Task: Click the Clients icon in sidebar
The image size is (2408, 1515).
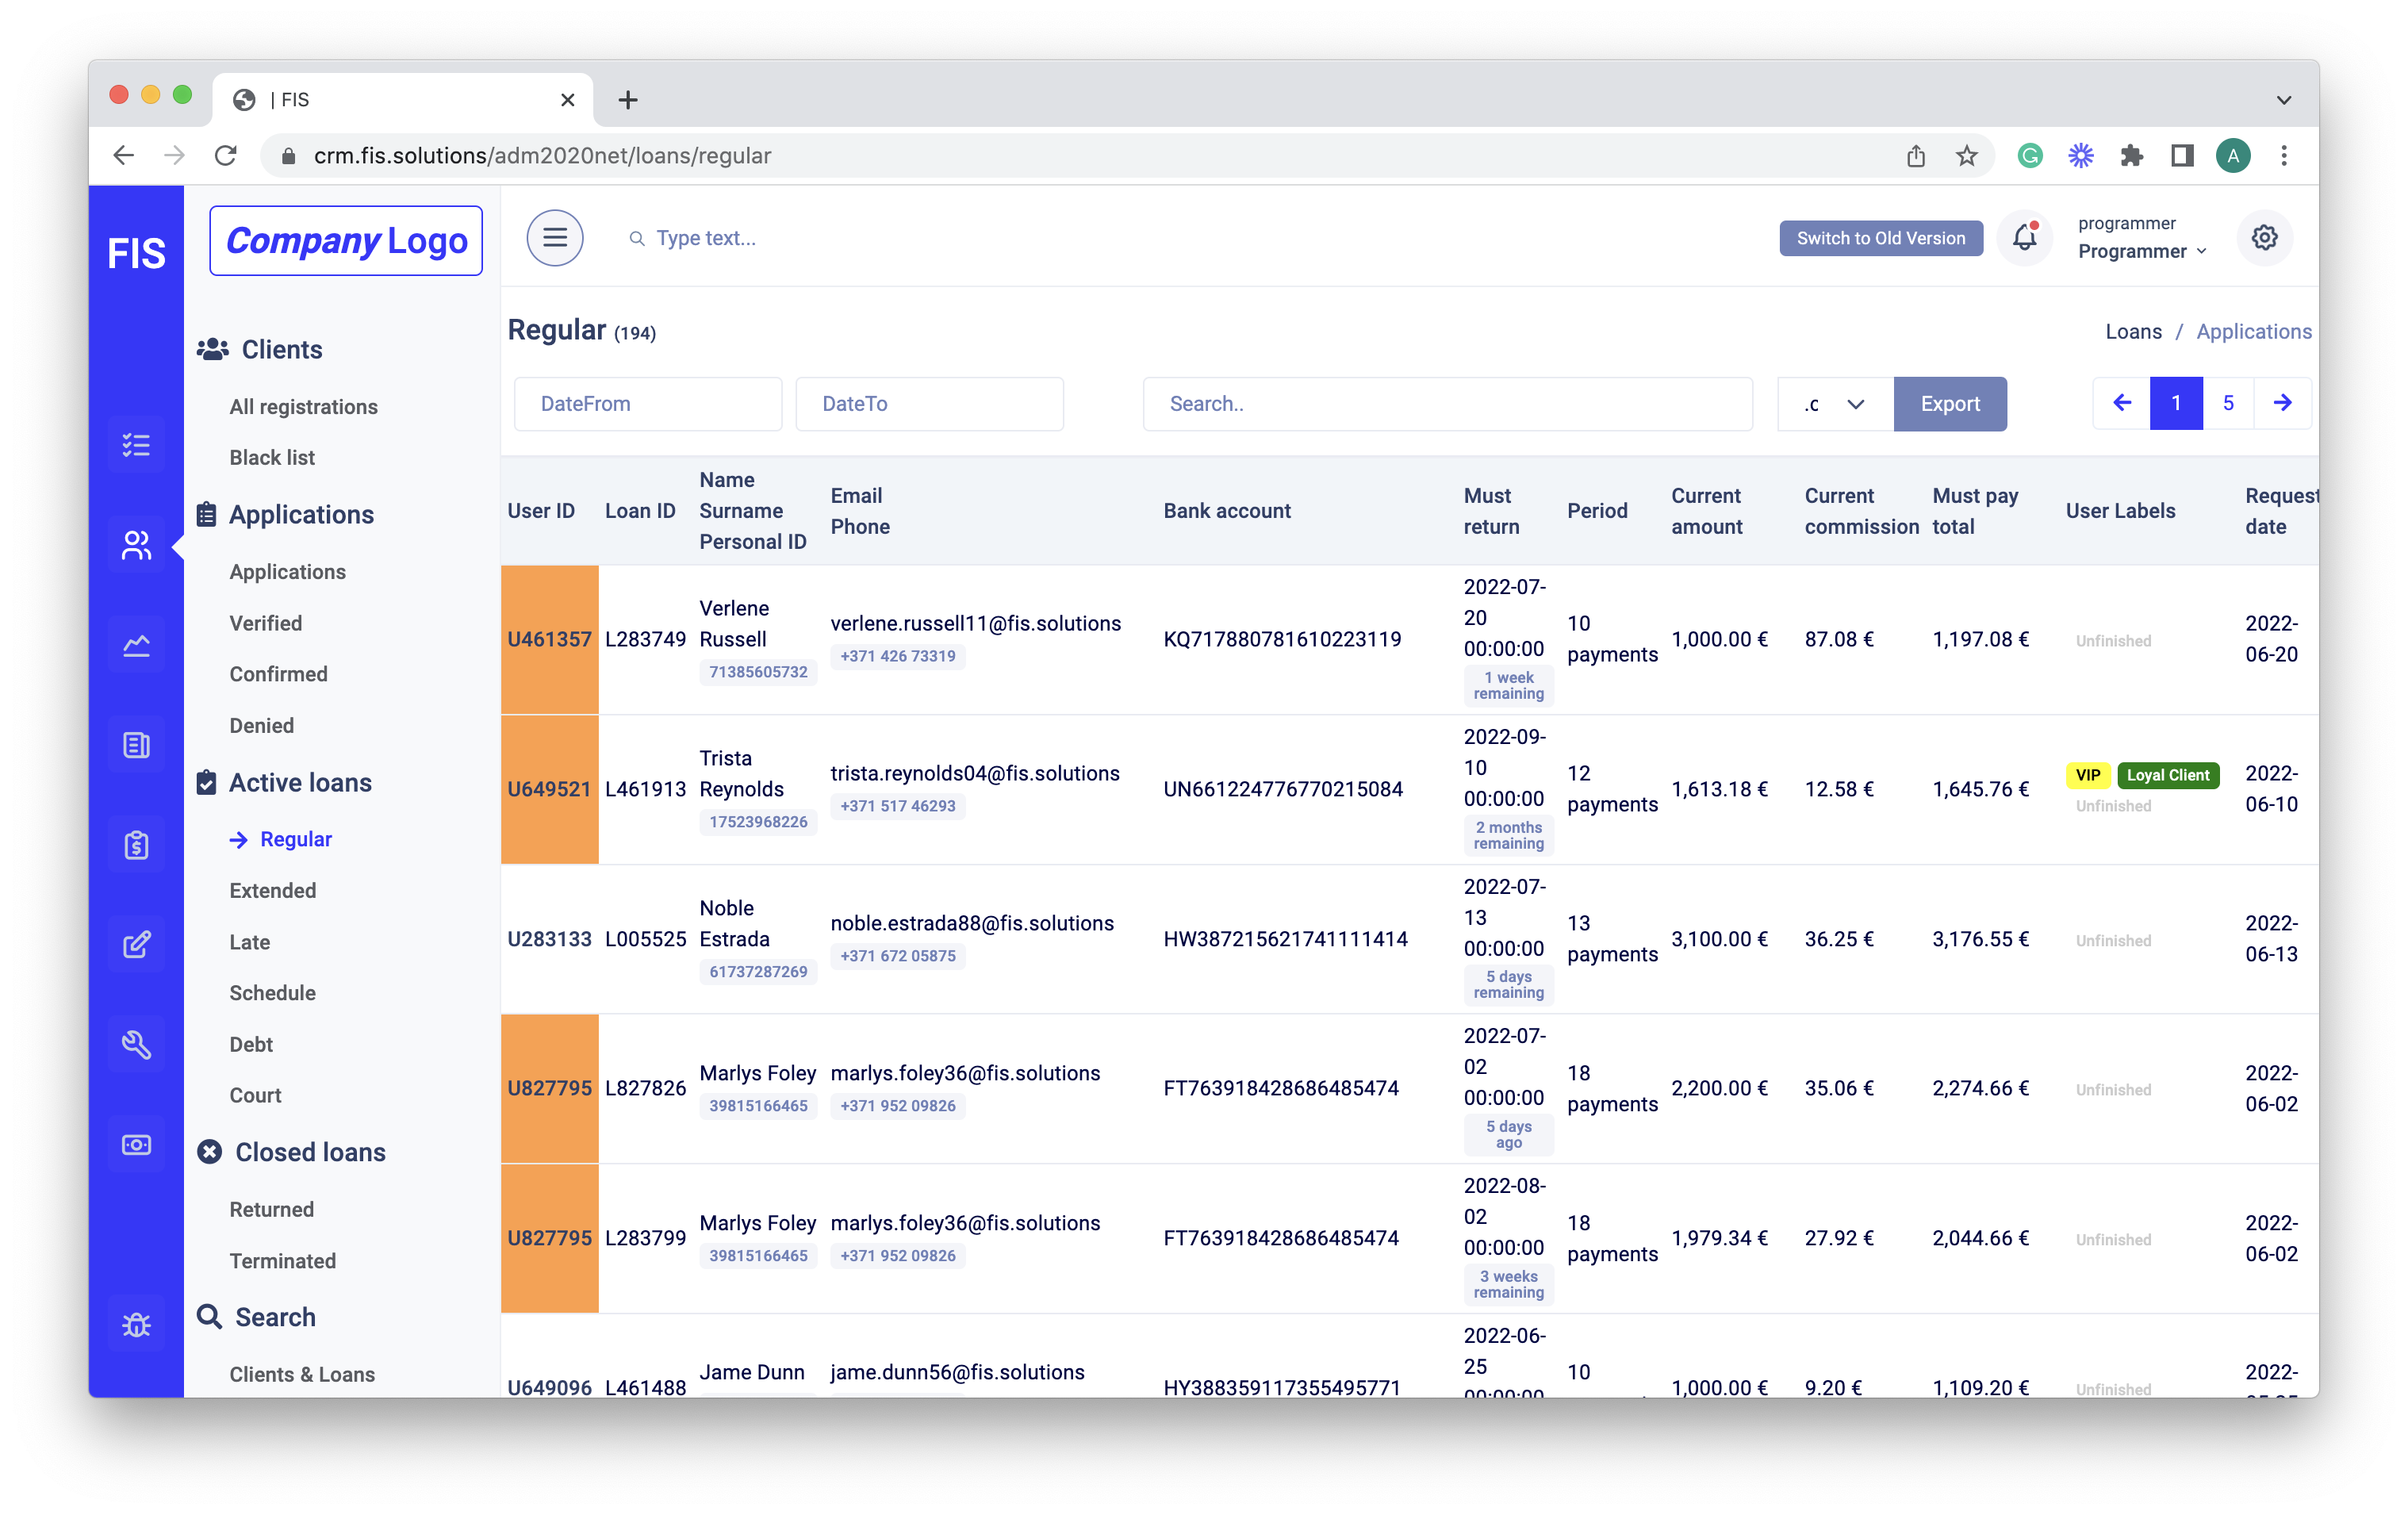Action: pos(138,541)
